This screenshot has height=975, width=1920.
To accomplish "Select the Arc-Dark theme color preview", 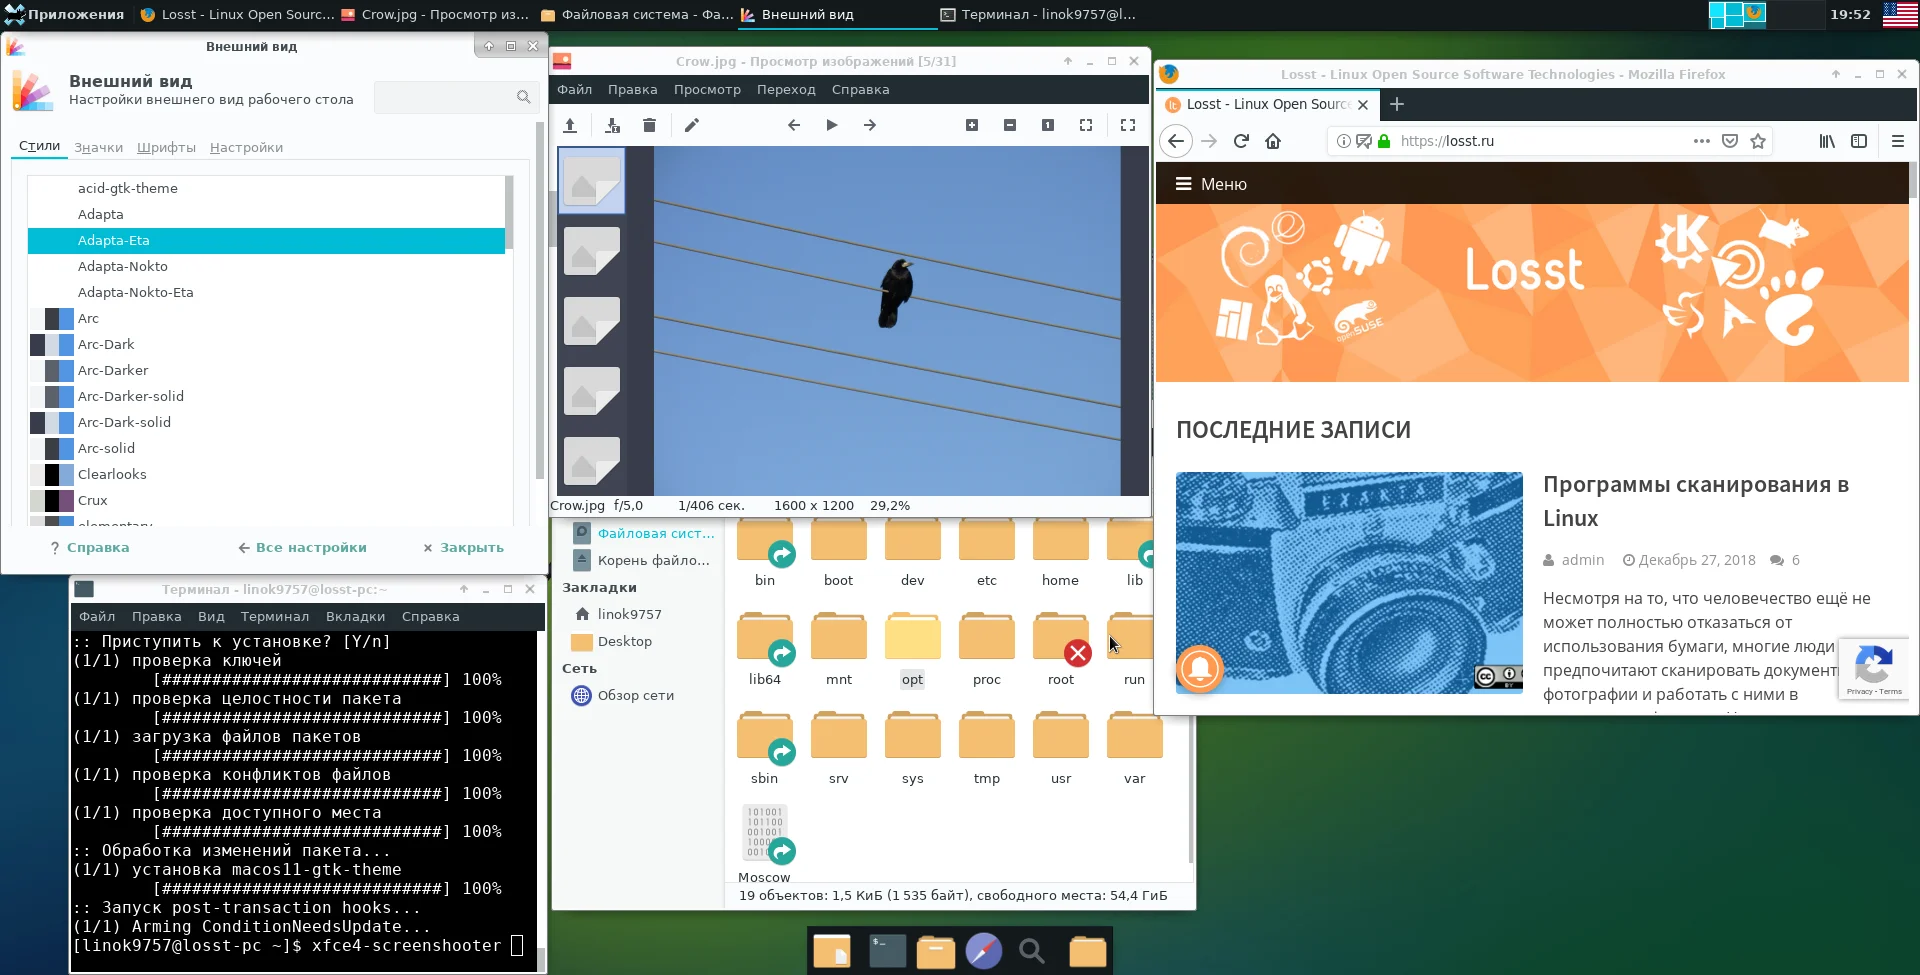I will pyautogui.click(x=52, y=344).
